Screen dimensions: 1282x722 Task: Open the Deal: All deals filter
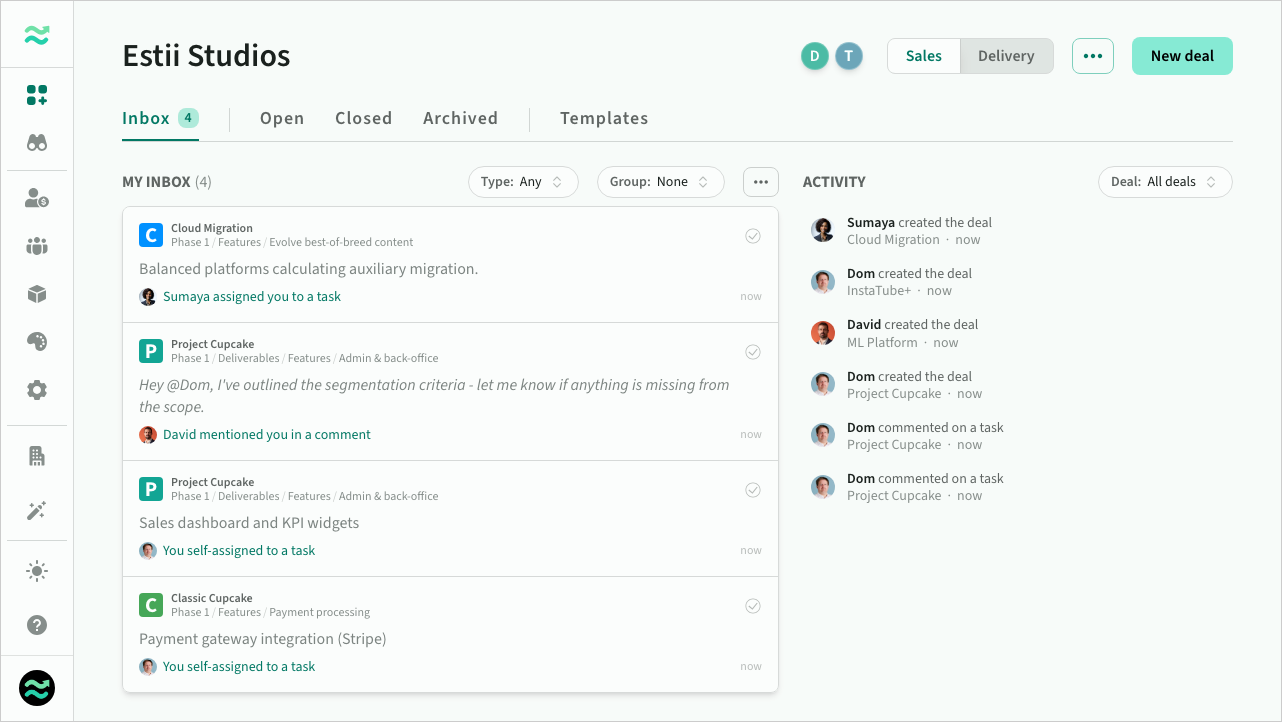point(1165,182)
